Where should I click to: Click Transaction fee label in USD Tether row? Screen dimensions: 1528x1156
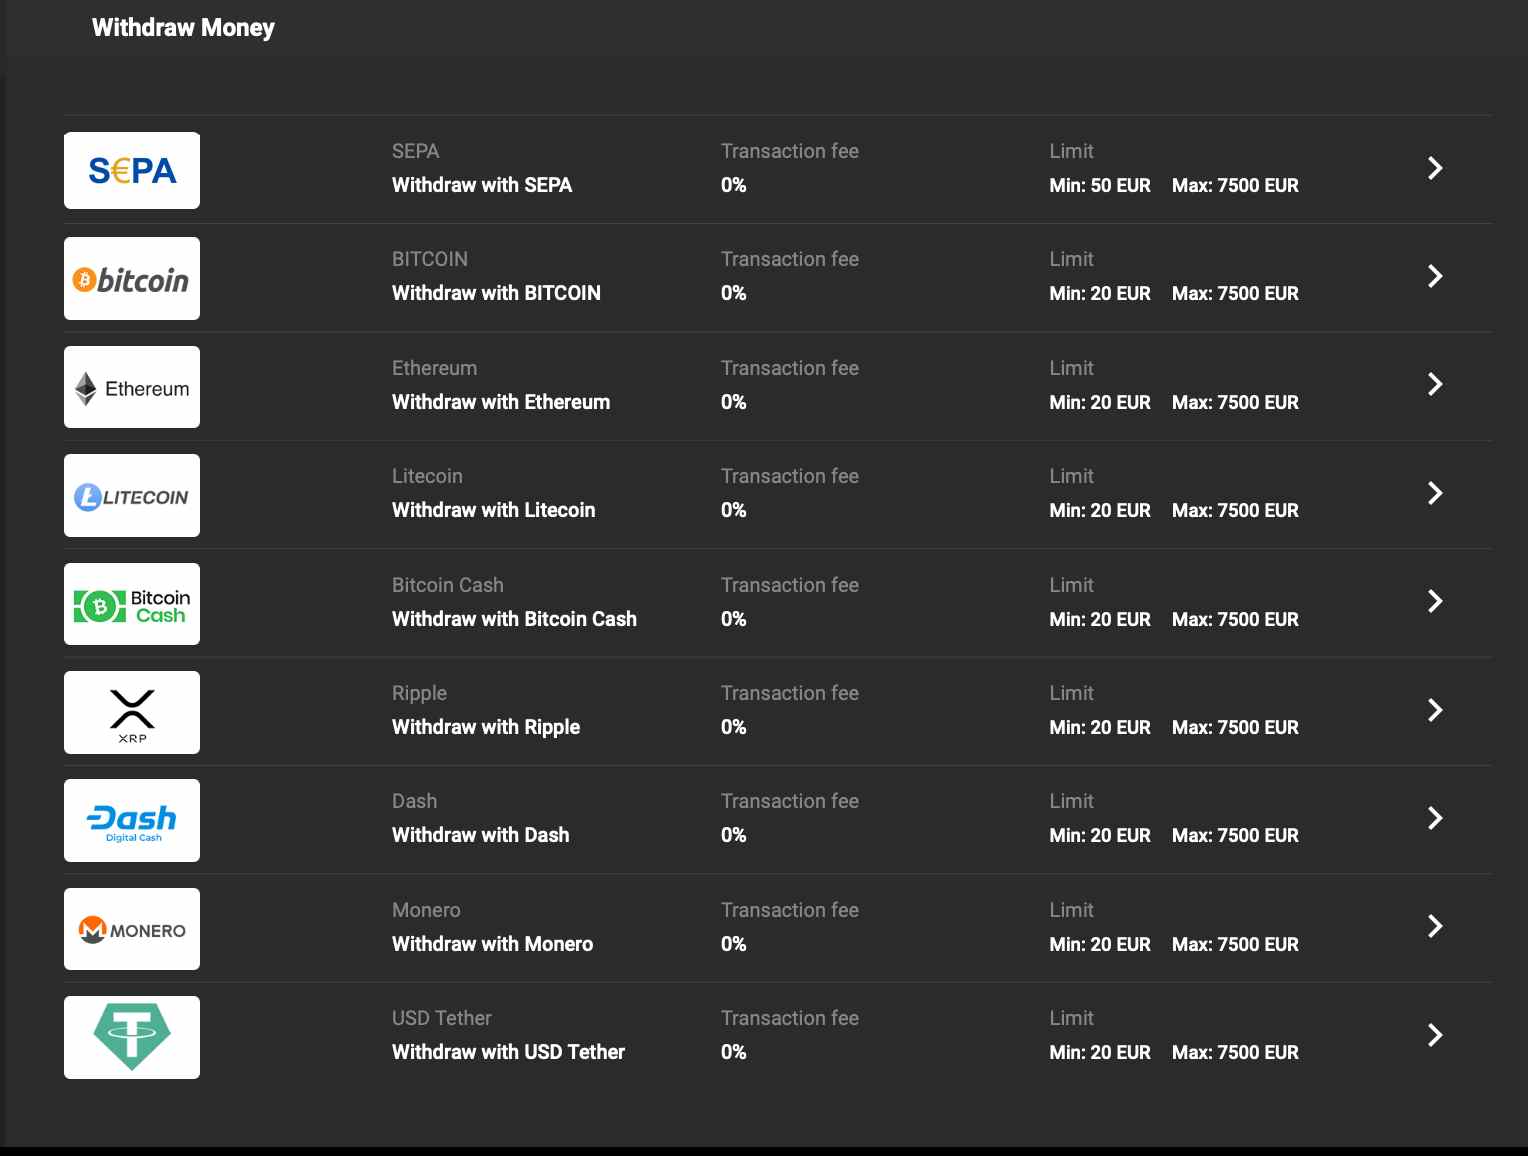(790, 1018)
